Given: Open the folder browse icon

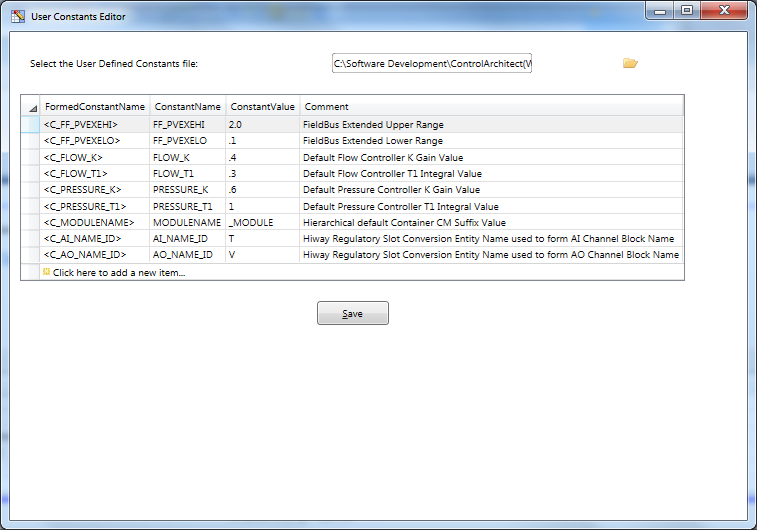Looking at the screenshot, I should (630, 63).
